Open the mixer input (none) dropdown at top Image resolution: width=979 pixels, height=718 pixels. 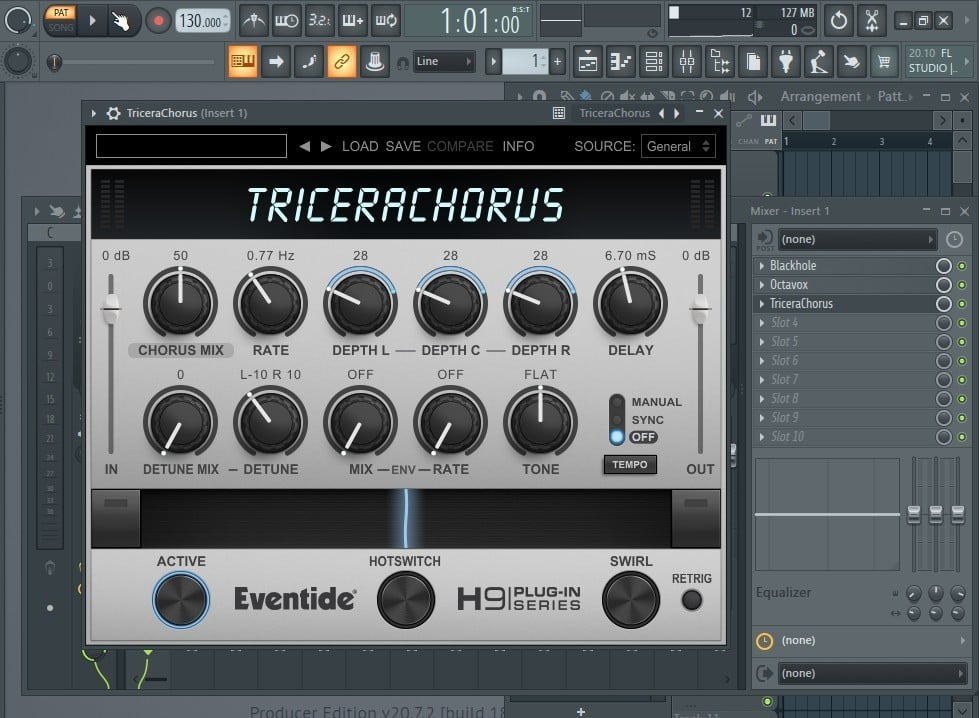click(857, 239)
